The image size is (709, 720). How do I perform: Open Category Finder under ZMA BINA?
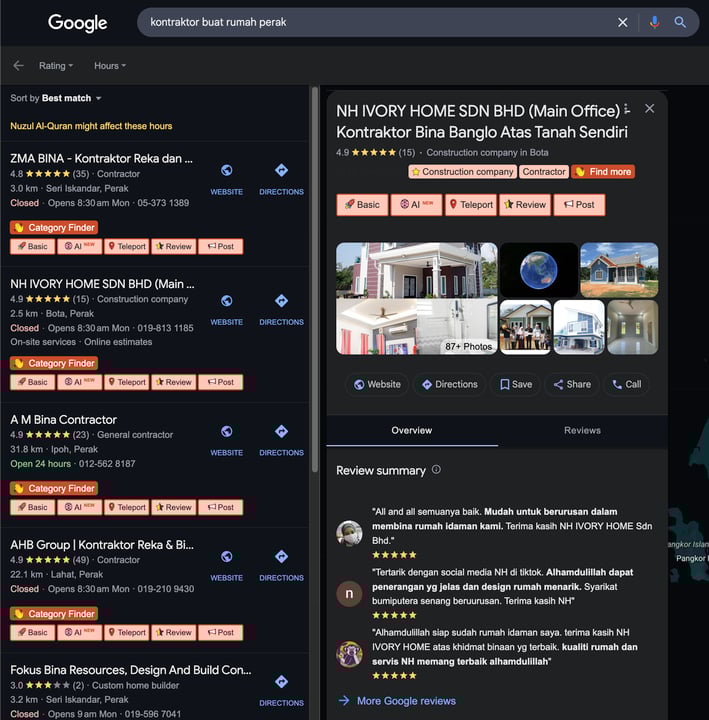[54, 227]
